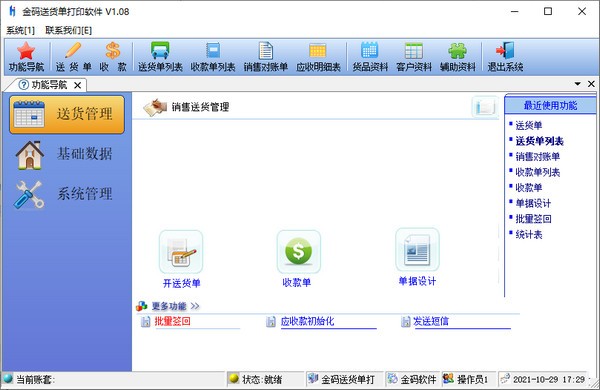Open the 批量签回 link
600x390 pixels.
pyautogui.click(x=173, y=321)
